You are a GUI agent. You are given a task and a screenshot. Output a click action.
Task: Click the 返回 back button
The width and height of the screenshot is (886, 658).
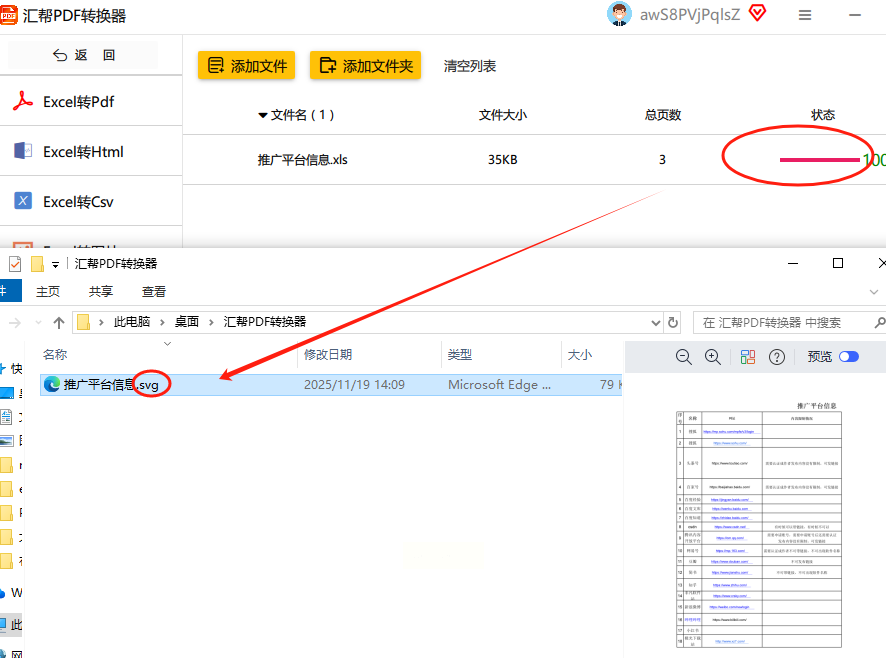pyautogui.click(x=83, y=55)
